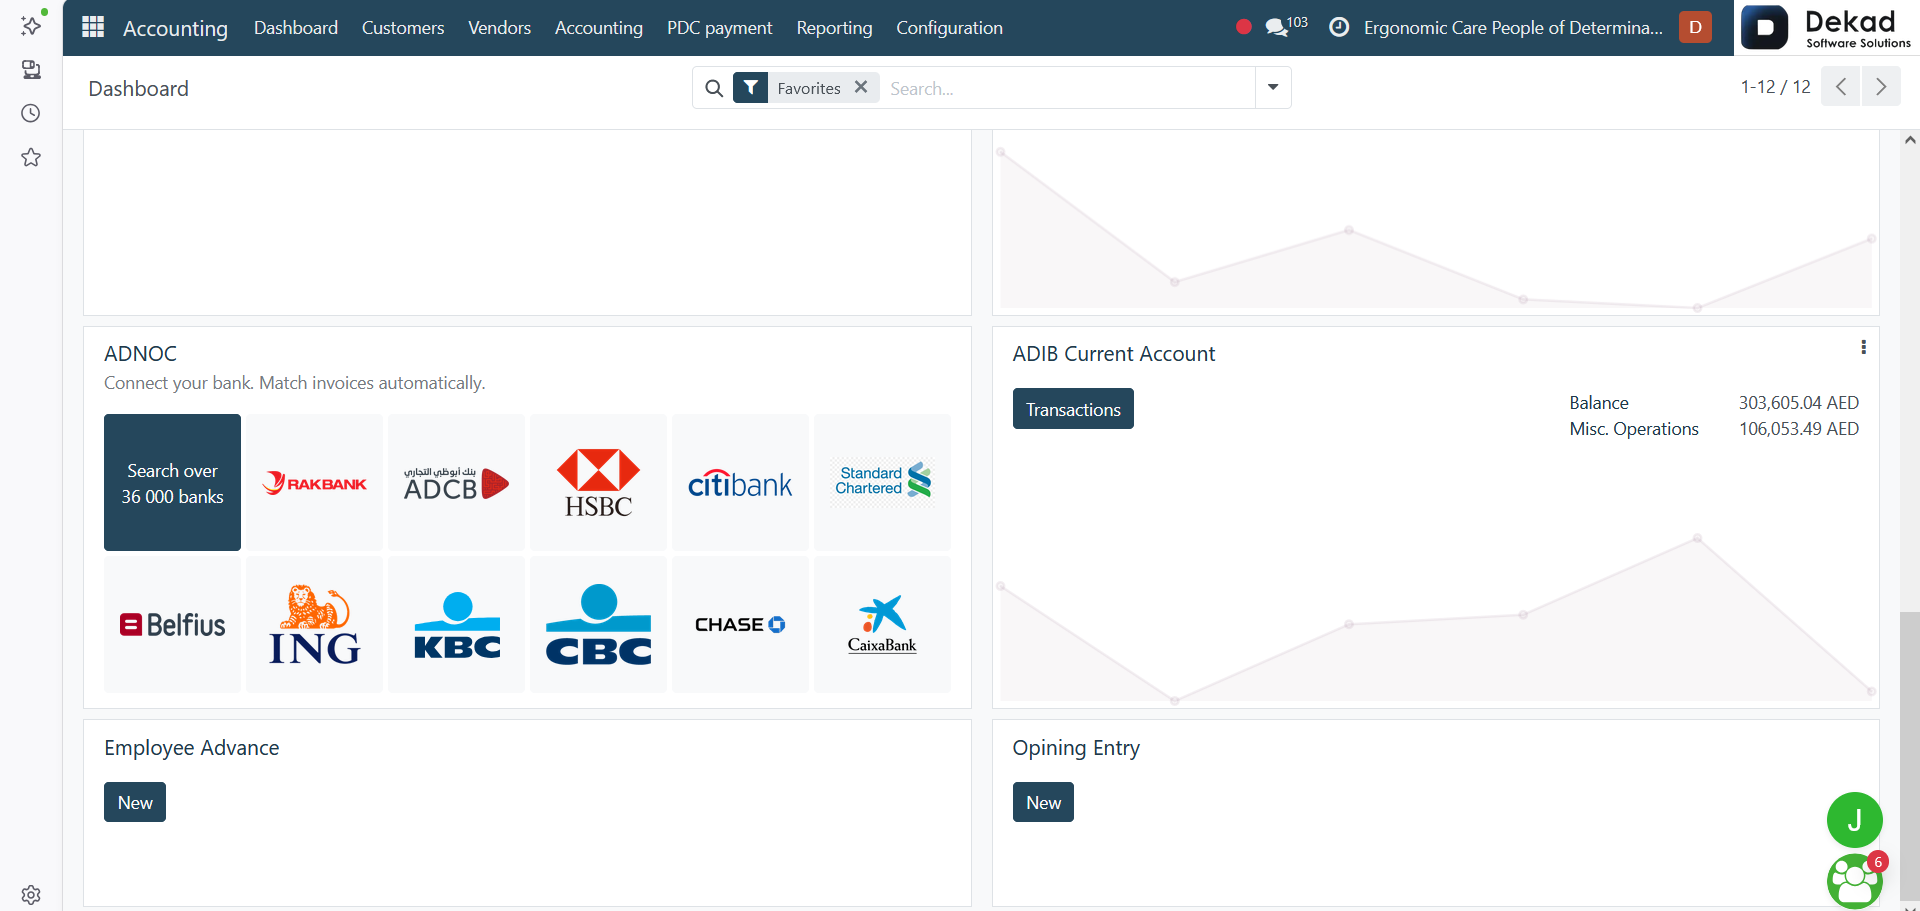Open the Employee Advance journal title

tap(192, 748)
